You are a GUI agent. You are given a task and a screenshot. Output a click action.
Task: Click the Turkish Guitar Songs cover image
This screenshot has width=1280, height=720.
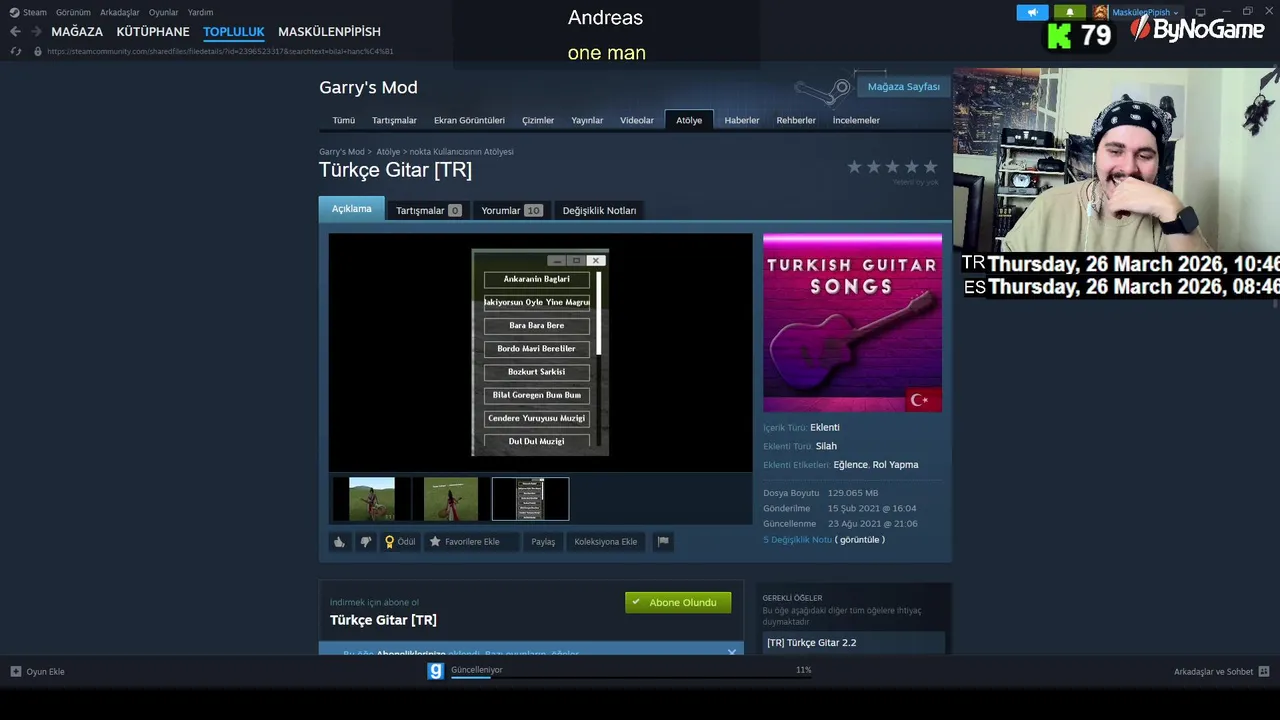pos(852,323)
